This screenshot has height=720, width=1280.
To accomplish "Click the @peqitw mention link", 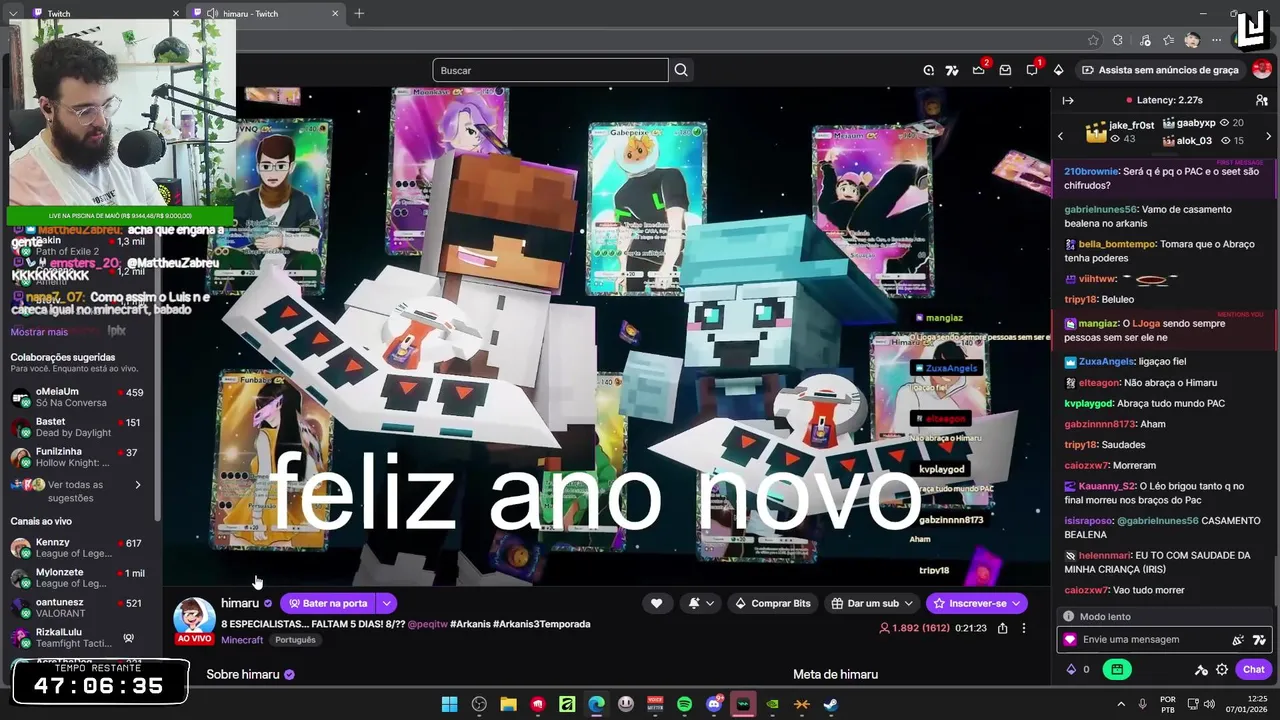I will (x=427, y=624).
